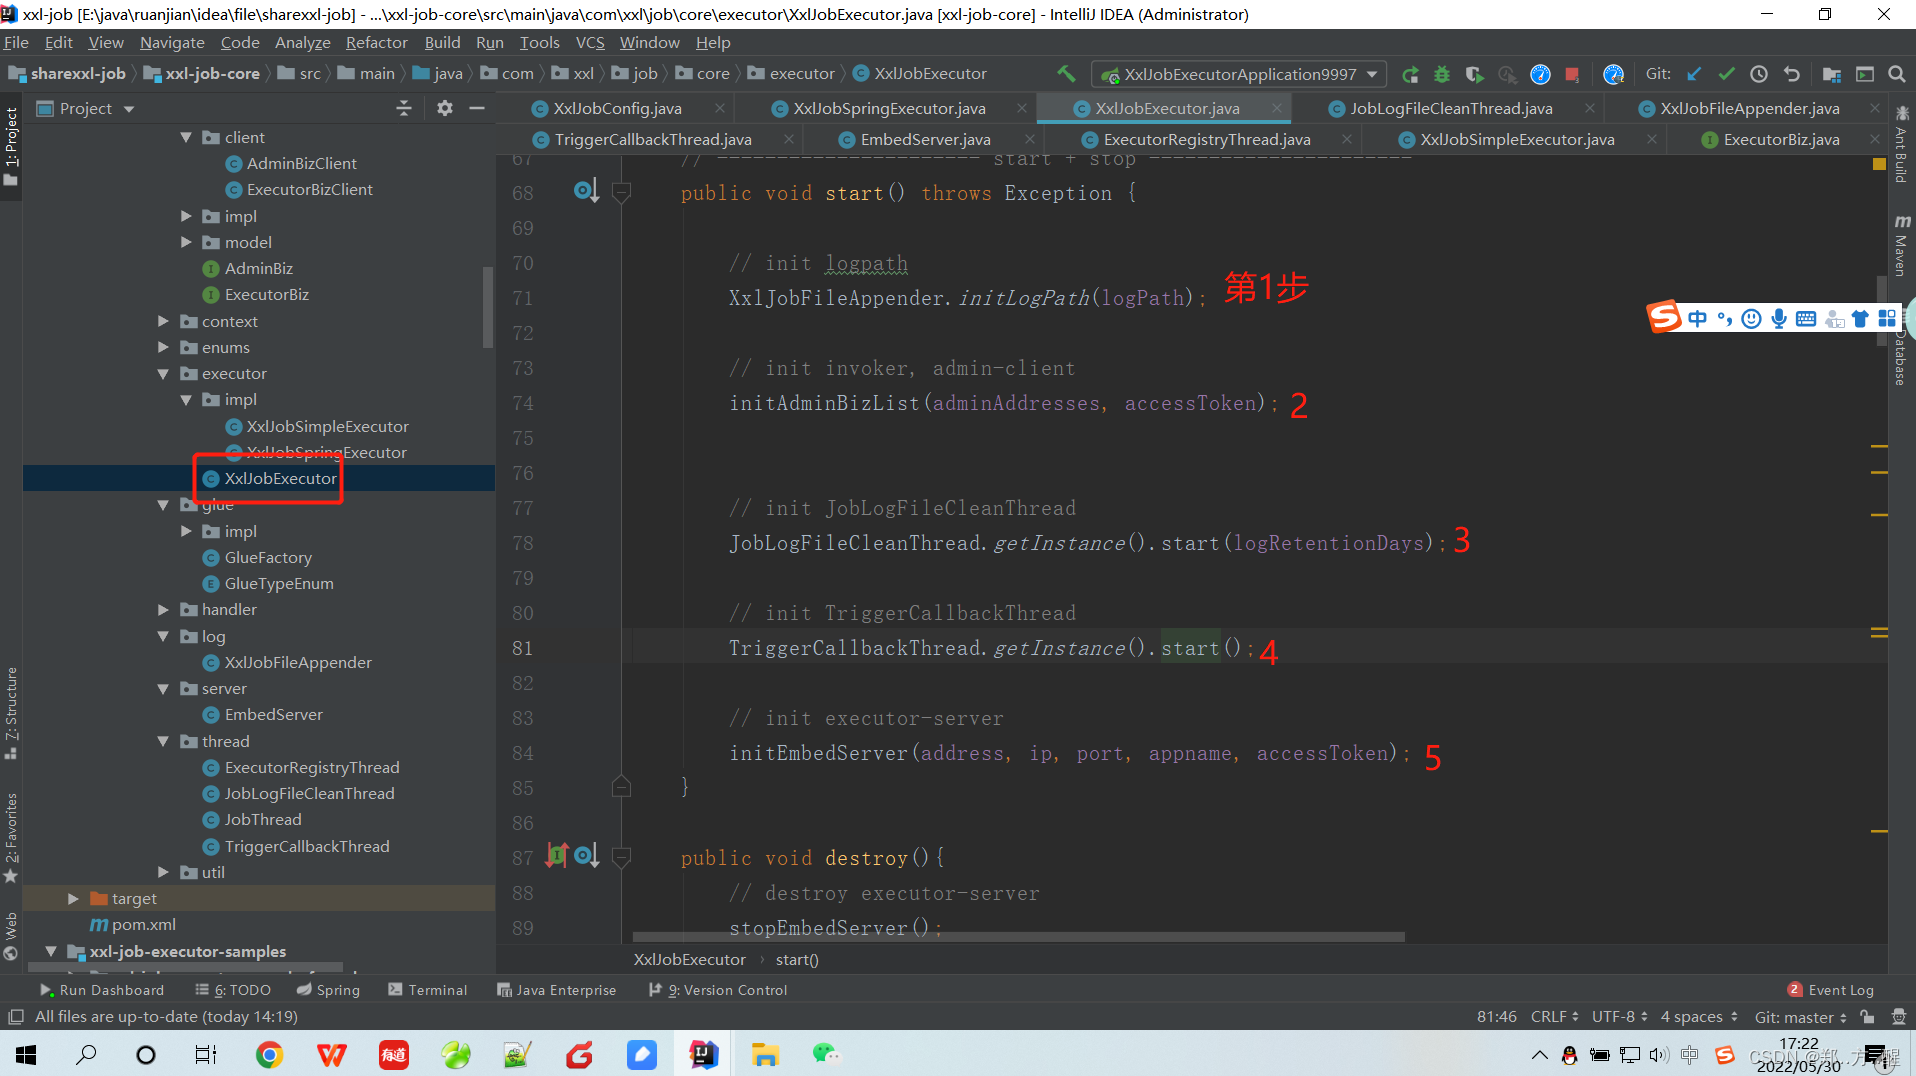The width and height of the screenshot is (1916, 1076).
Task: Click the UTF-8 encoding selector
Action: (1619, 1016)
